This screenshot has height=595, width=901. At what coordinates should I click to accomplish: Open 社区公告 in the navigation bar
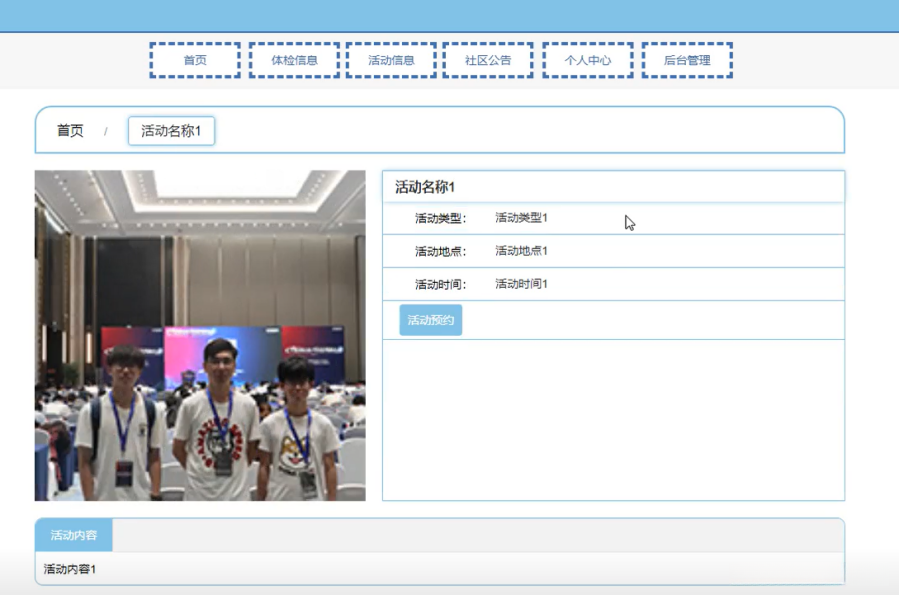(x=488, y=60)
